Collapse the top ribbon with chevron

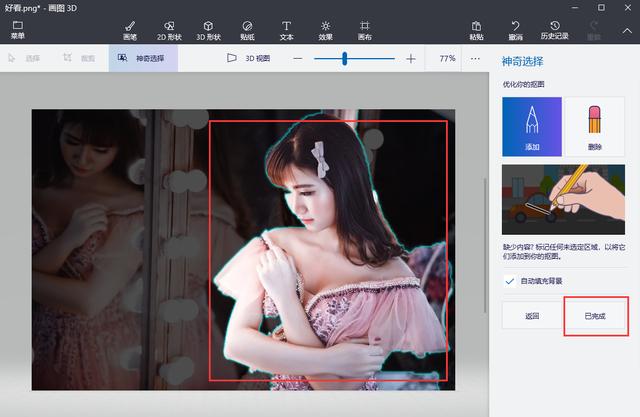coord(627,31)
